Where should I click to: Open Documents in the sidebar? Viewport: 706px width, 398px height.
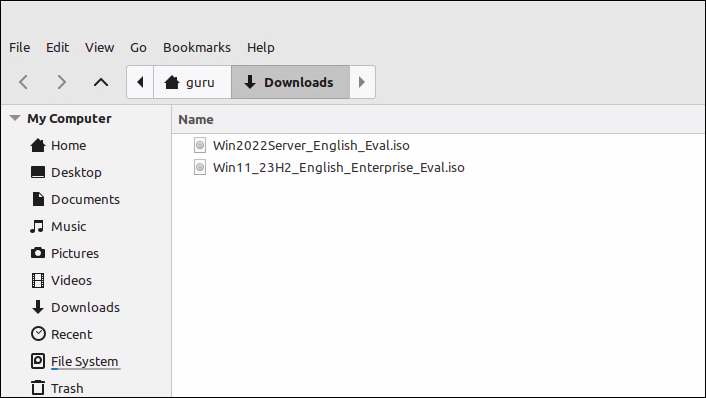[85, 199]
